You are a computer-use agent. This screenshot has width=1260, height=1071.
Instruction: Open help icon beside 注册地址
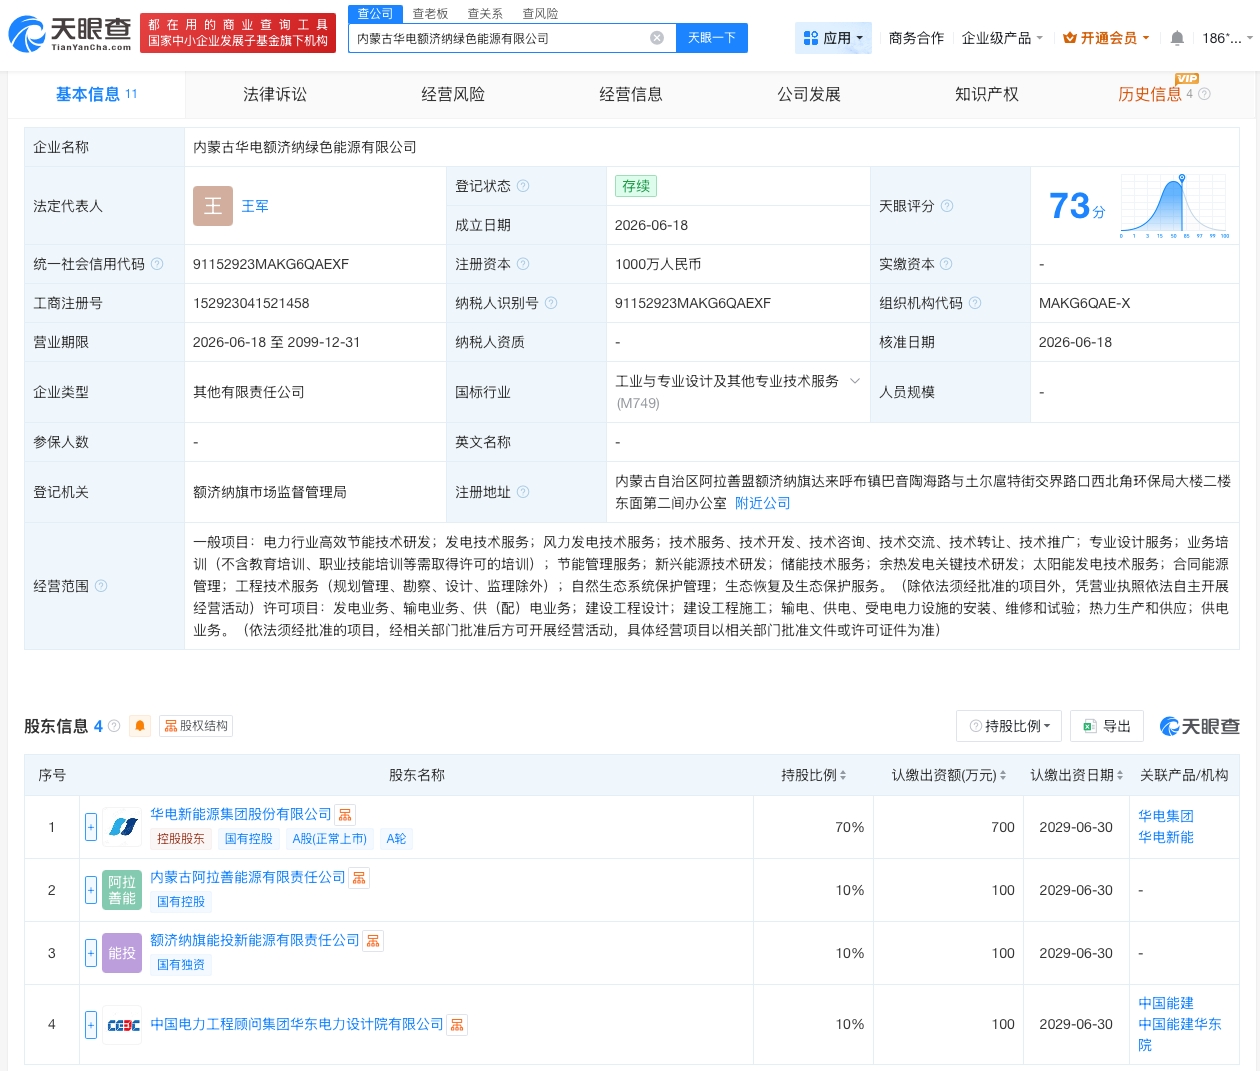tap(523, 492)
